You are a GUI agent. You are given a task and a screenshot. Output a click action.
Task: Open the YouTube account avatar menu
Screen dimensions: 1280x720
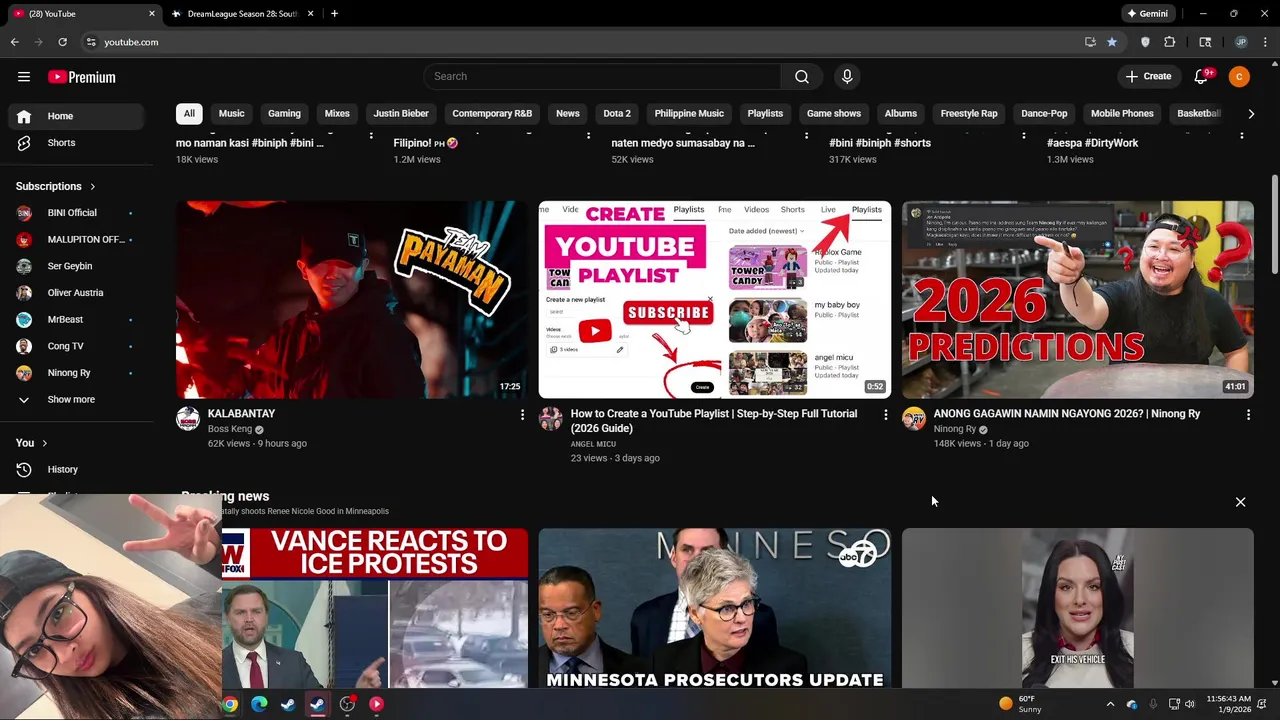point(1239,77)
